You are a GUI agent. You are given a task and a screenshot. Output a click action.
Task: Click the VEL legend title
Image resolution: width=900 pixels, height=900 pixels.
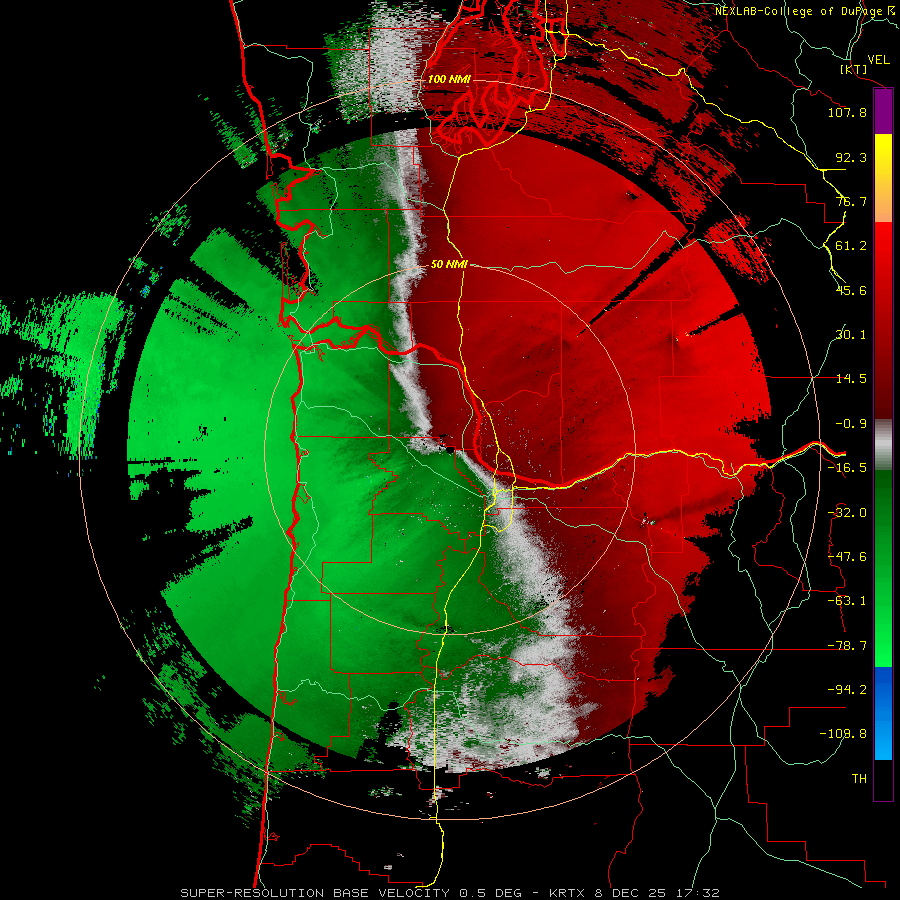coord(878,60)
